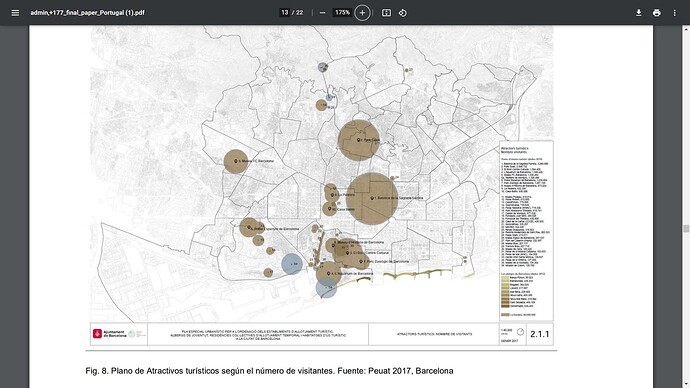The image size is (690, 388).
Task: Click the fit to page icon
Action: 386,13
